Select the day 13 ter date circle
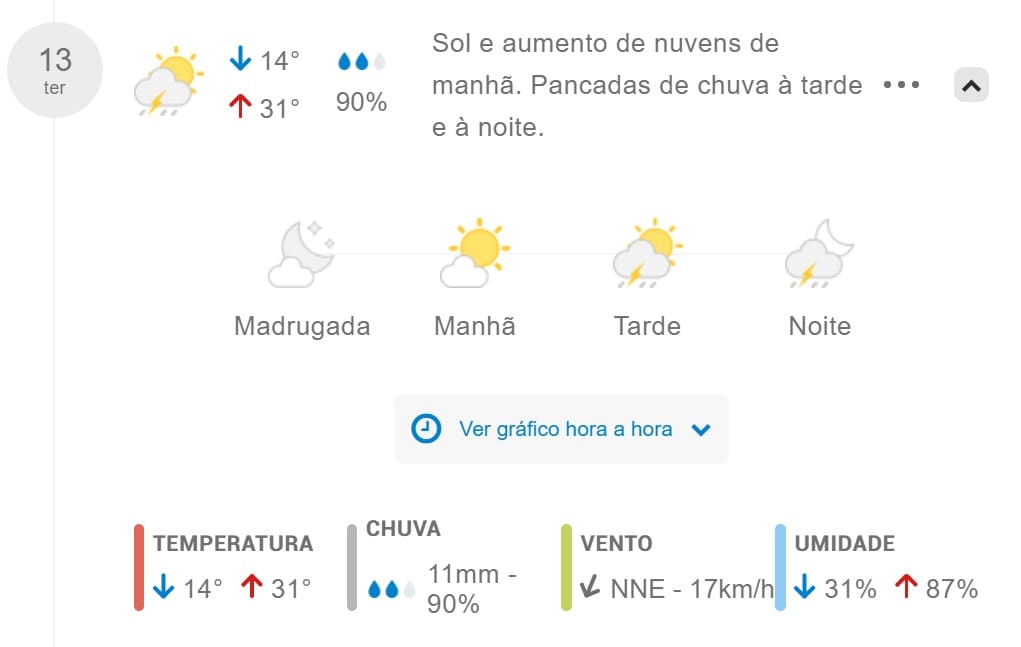The image size is (1021, 647). coord(55,70)
